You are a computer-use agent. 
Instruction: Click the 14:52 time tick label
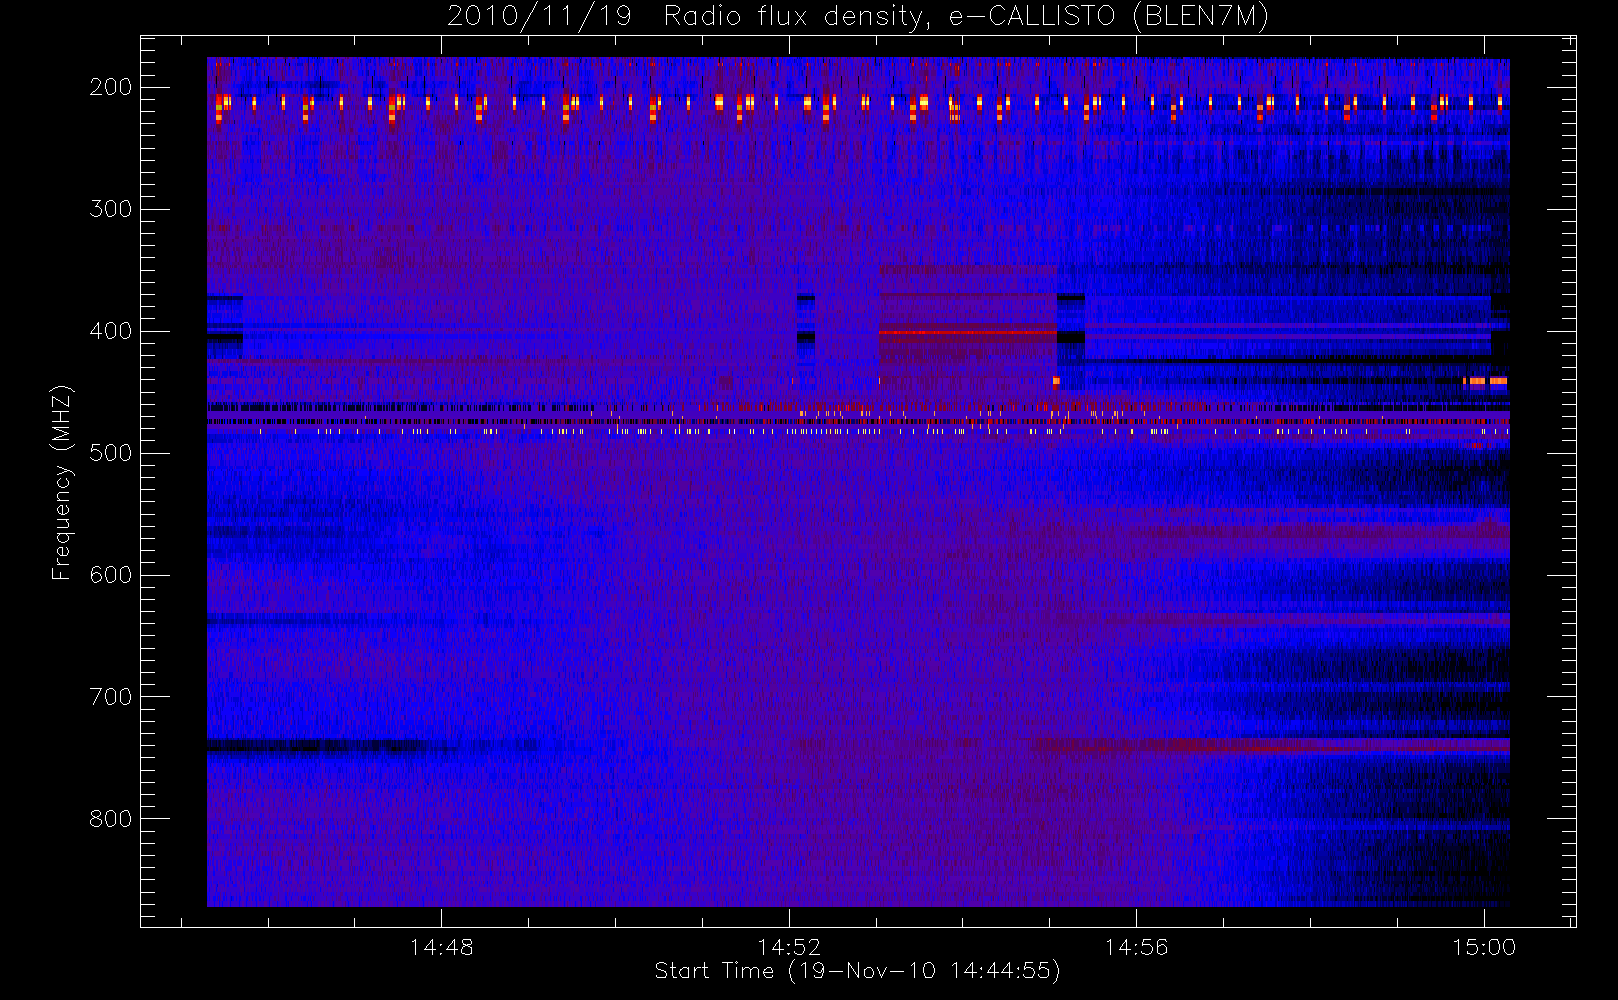pyautogui.click(x=789, y=947)
